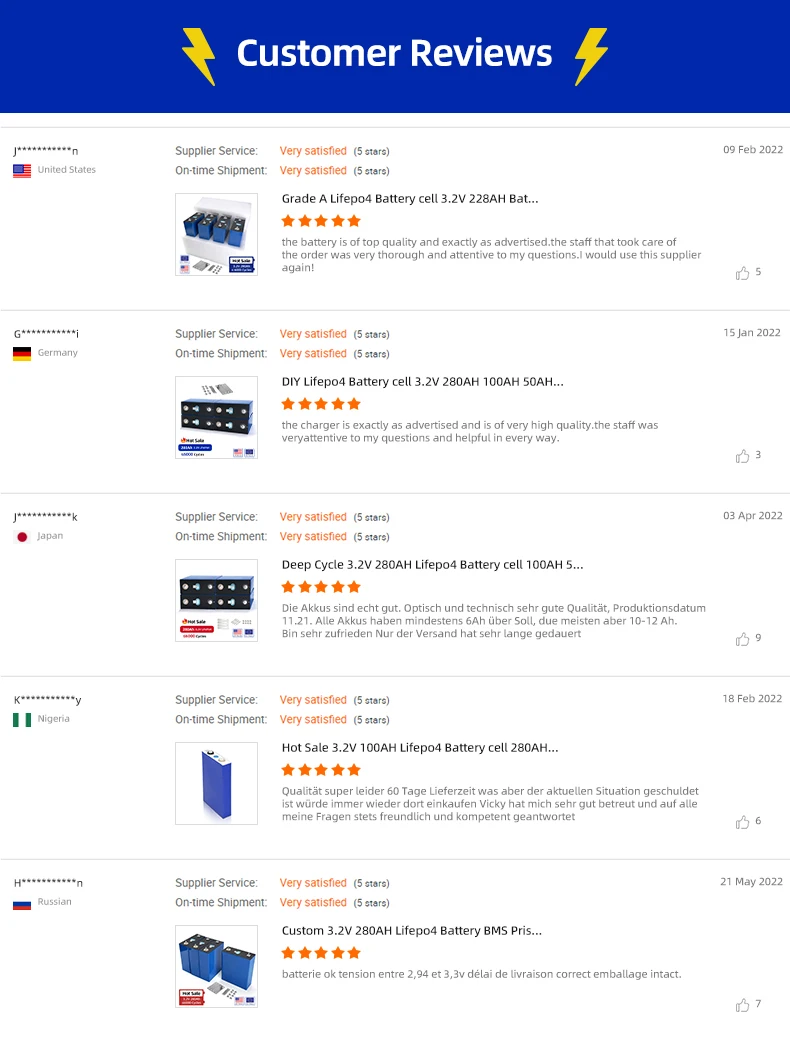
Task: Click the Customer Reviews header banner
Action: point(395,54)
